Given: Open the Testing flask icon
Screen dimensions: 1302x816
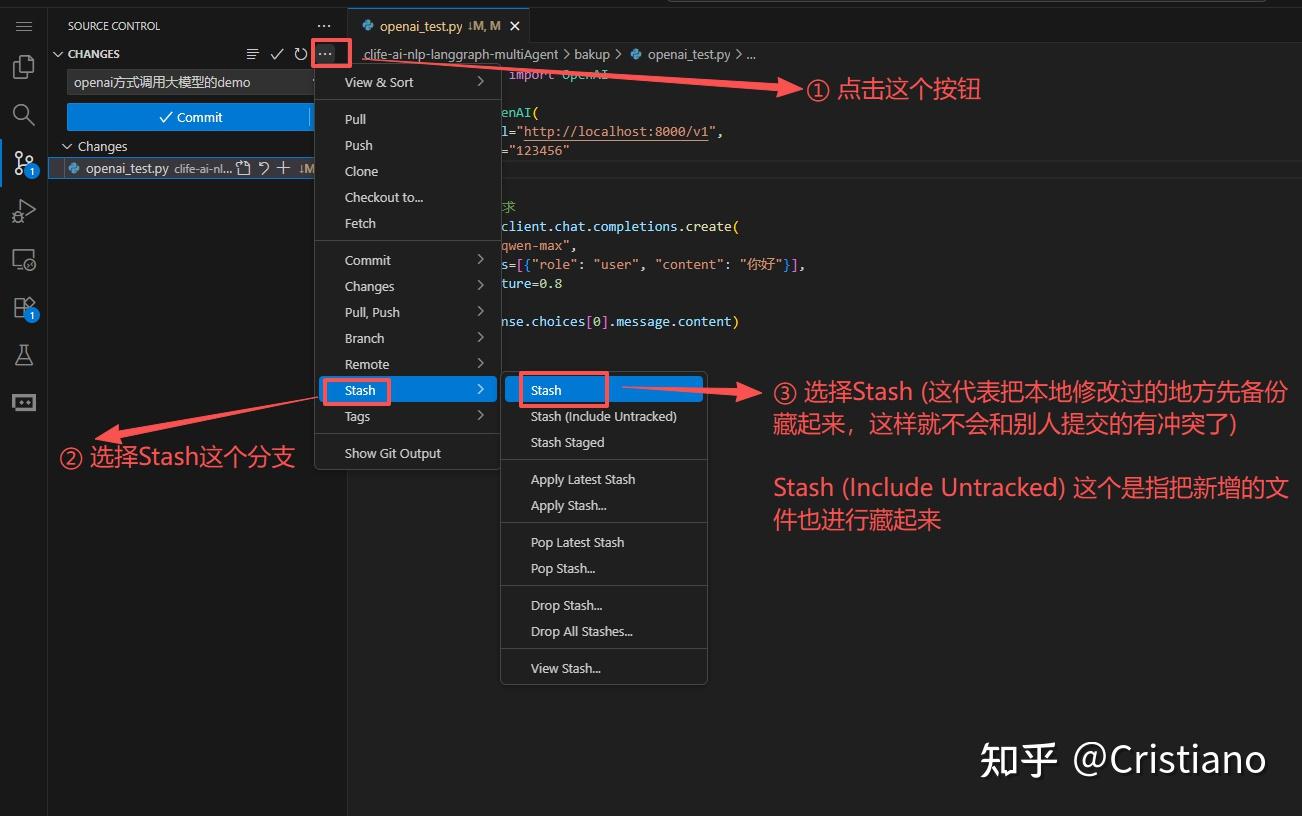Looking at the screenshot, I should [23, 355].
